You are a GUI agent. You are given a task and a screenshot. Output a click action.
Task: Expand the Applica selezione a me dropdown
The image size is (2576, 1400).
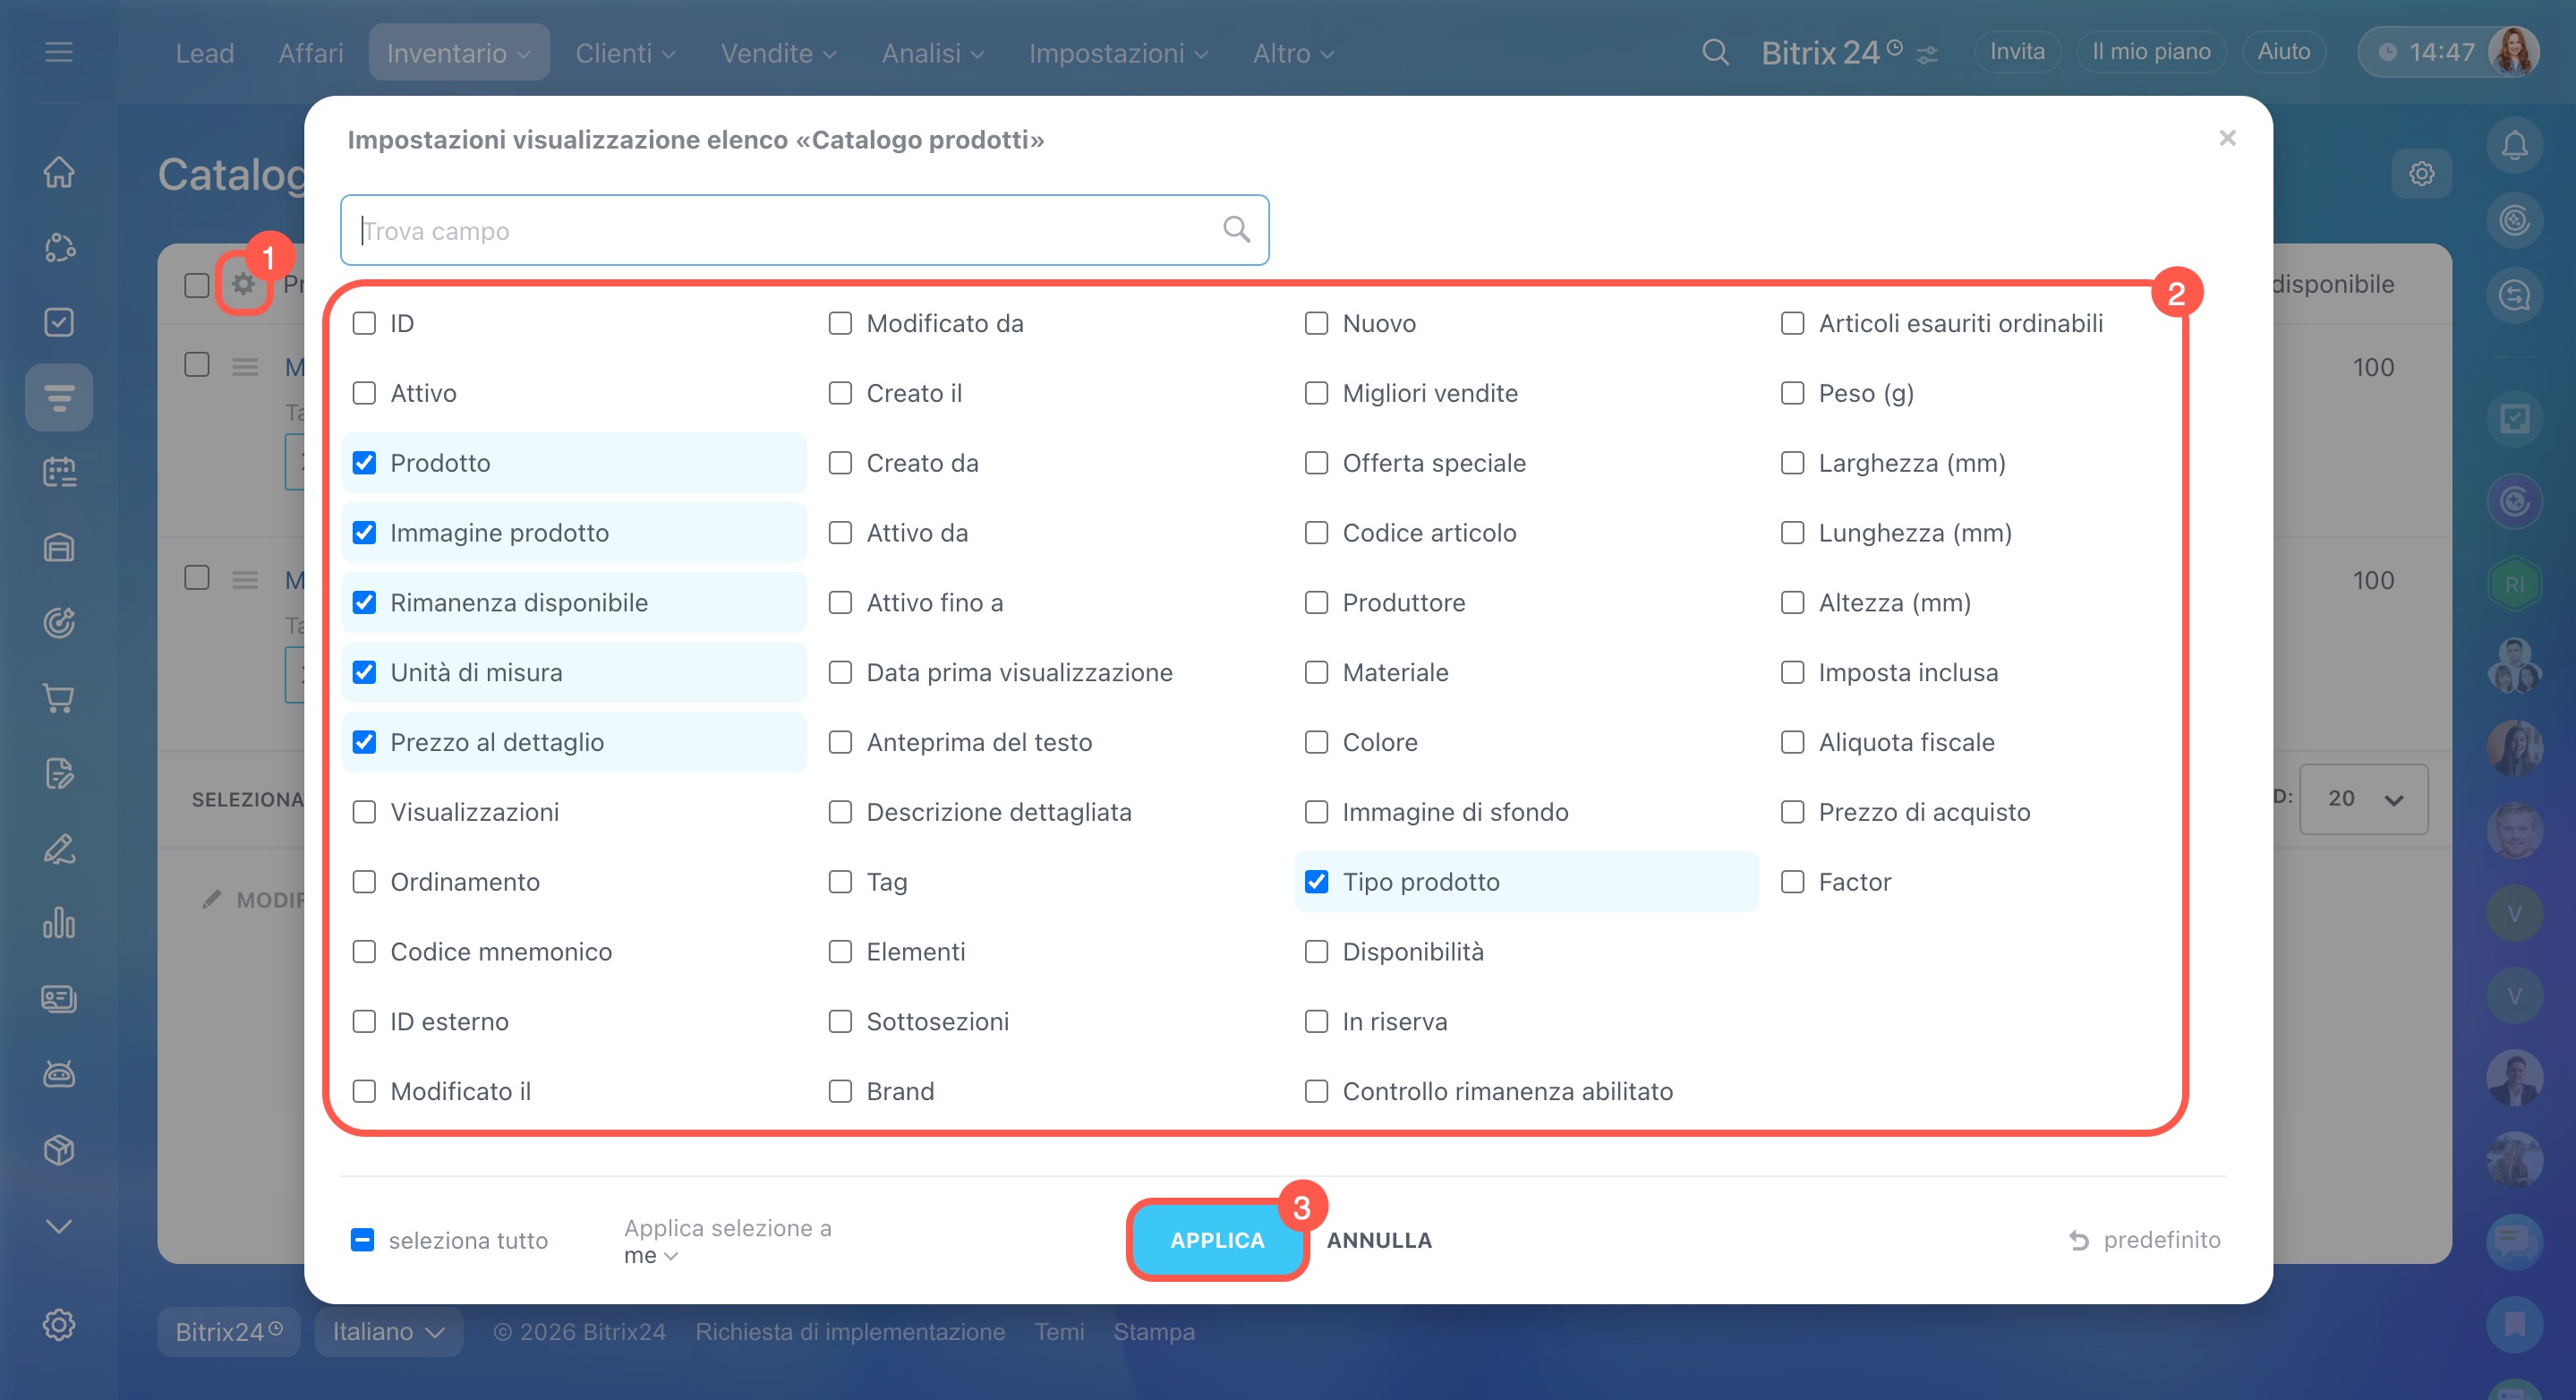tap(651, 1255)
